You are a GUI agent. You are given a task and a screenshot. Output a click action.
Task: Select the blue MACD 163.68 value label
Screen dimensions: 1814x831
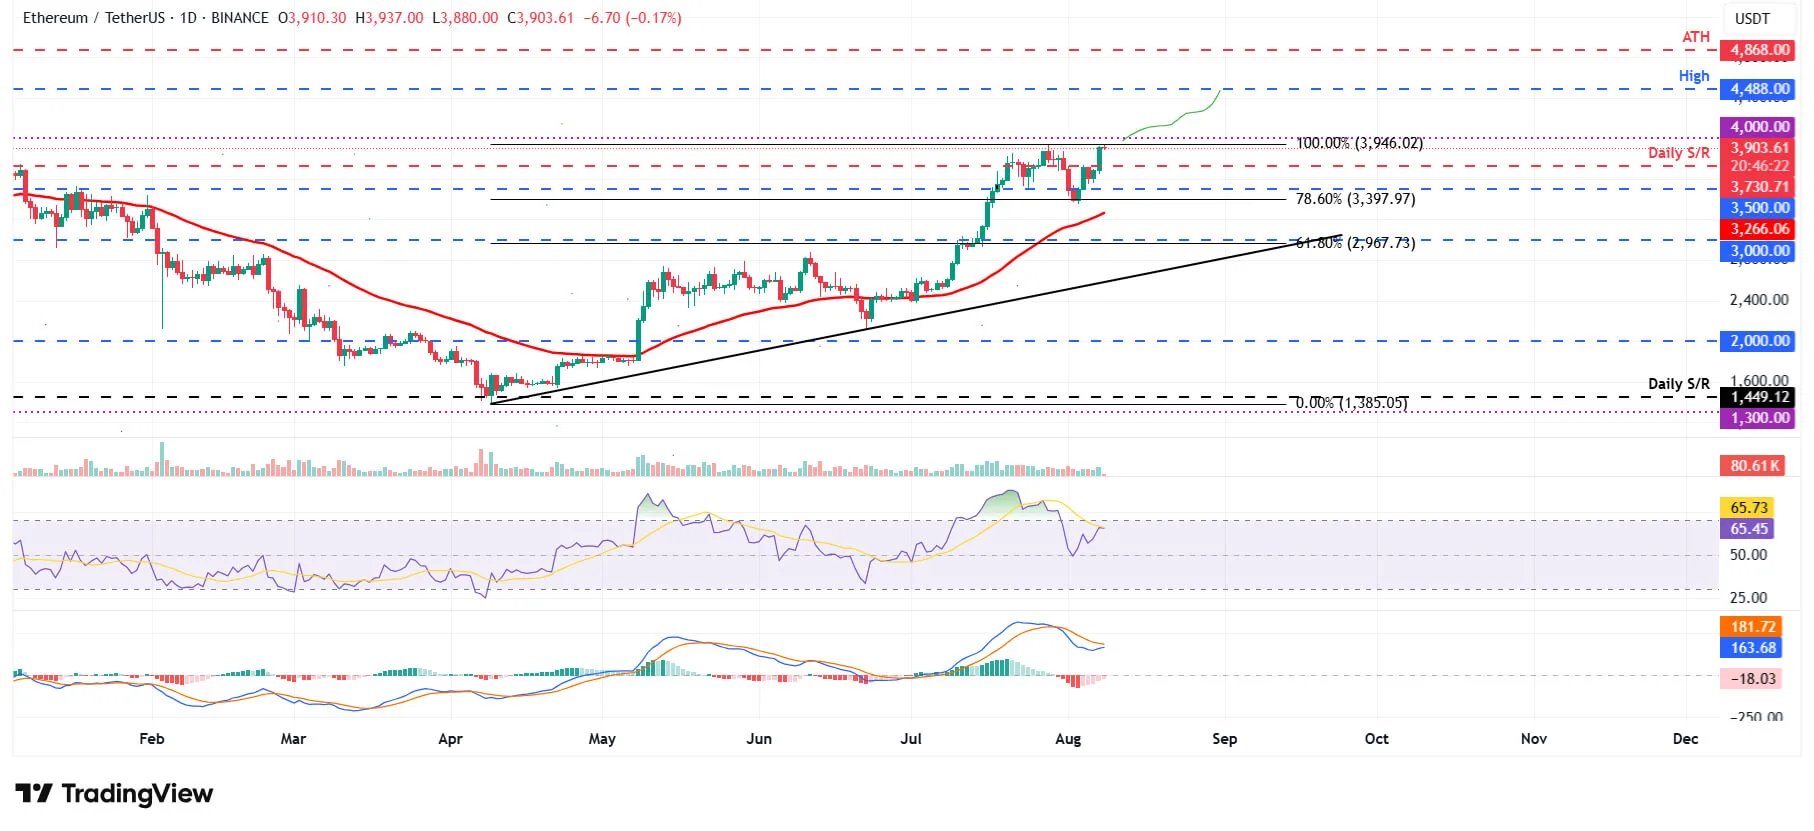point(1753,648)
